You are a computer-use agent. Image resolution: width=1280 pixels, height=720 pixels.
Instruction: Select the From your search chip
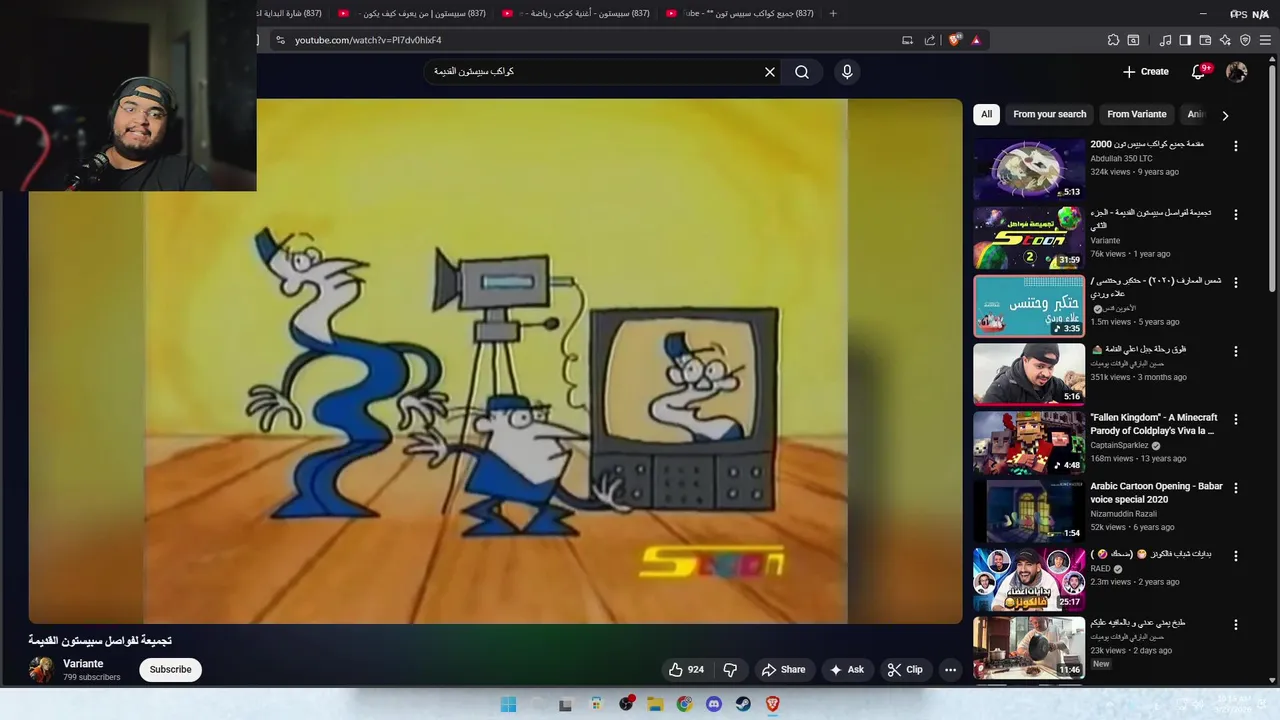[1049, 114]
